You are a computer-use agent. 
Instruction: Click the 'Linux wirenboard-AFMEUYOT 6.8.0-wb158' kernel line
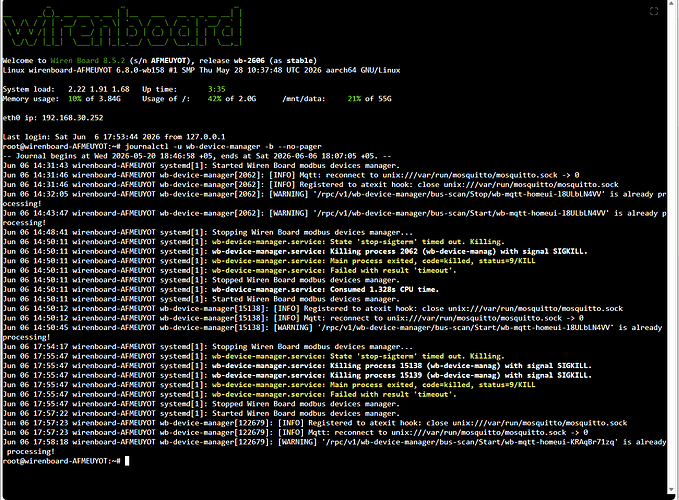pos(201,70)
